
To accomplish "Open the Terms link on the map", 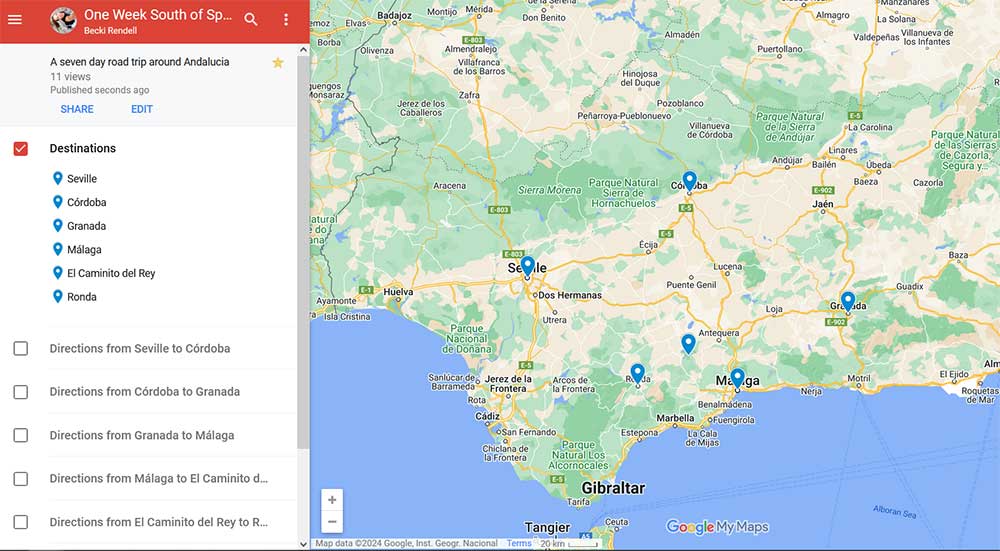I will point(518,543).
